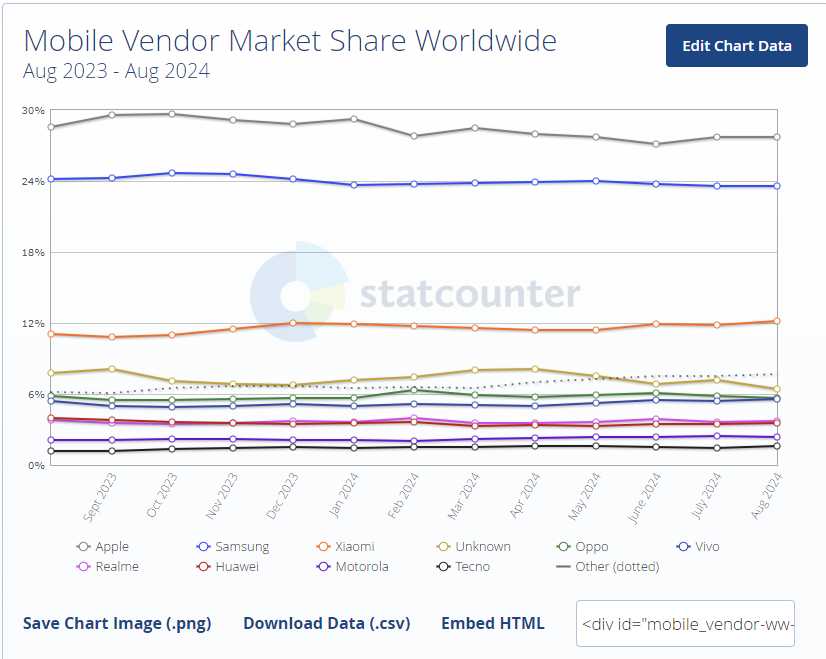The height and width of the screenshot is (659, 826).
Task: Toggle Tecno series in the legend
Action: pyautogui.click(x=464, y=567)
